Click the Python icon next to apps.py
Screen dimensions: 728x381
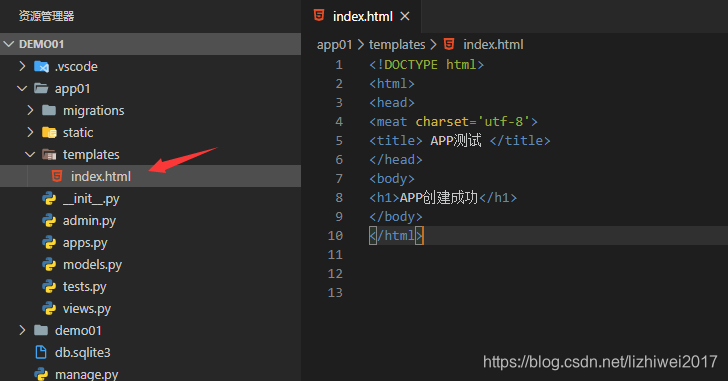[x=49, y=242]
